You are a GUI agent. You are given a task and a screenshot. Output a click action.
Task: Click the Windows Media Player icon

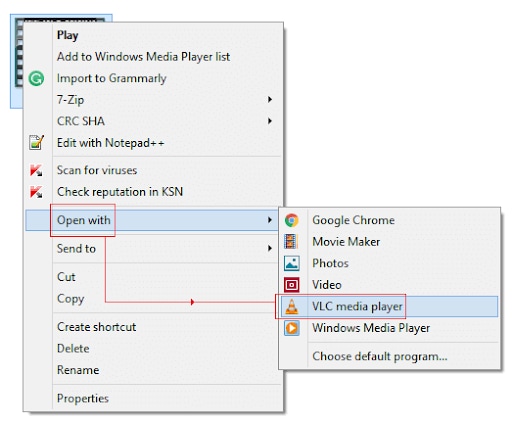(292, 328)
